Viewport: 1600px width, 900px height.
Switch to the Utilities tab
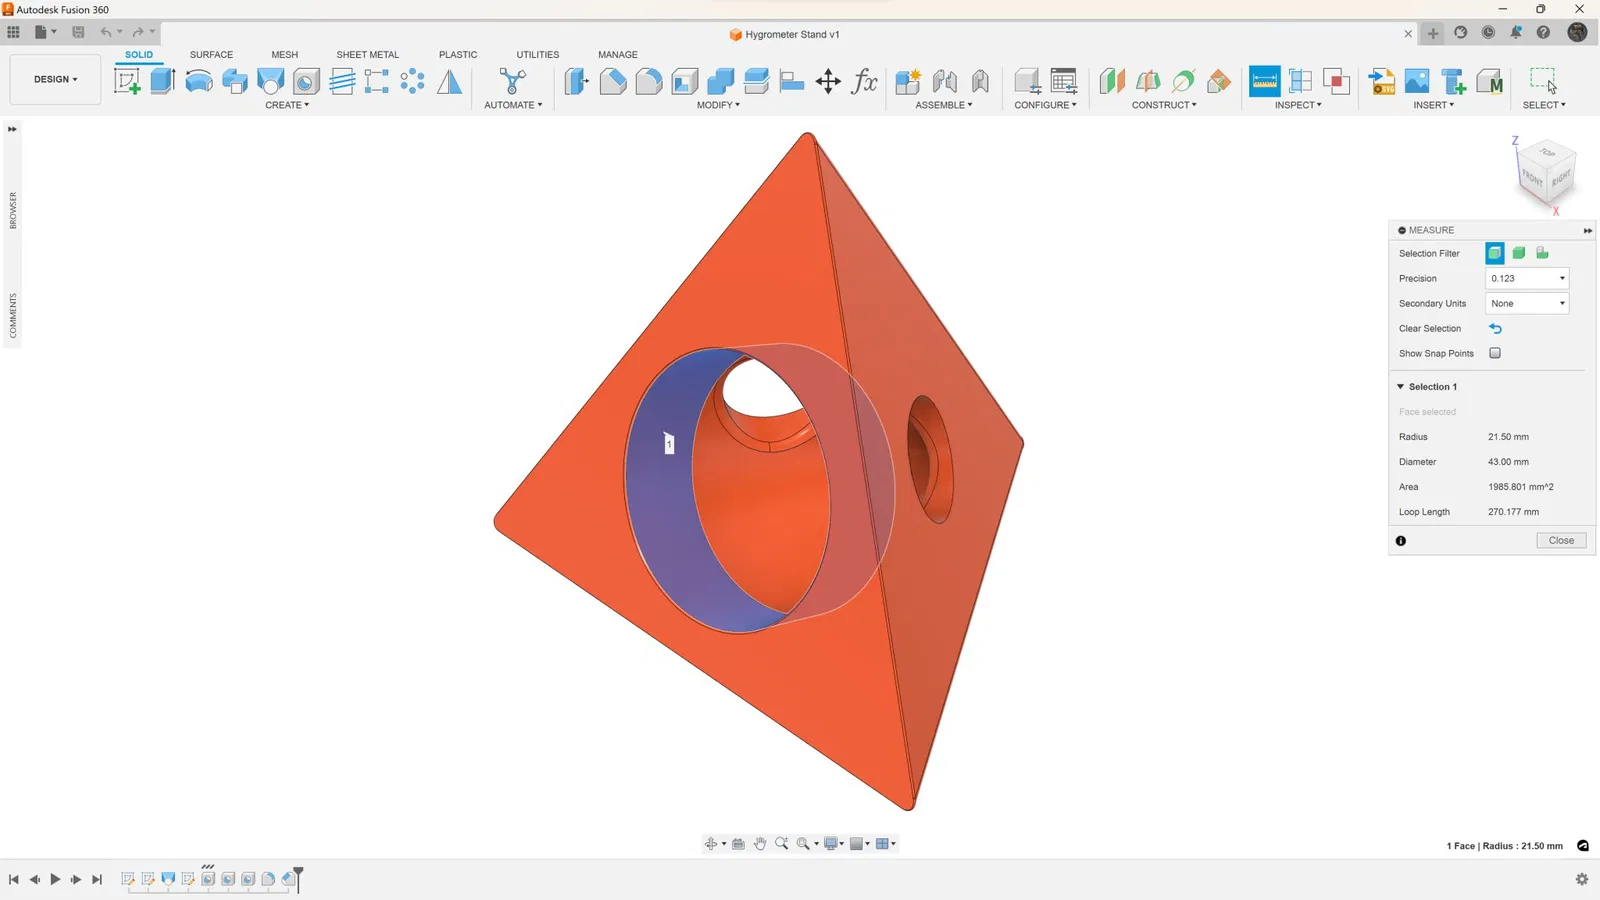click(x=538, y=55)
